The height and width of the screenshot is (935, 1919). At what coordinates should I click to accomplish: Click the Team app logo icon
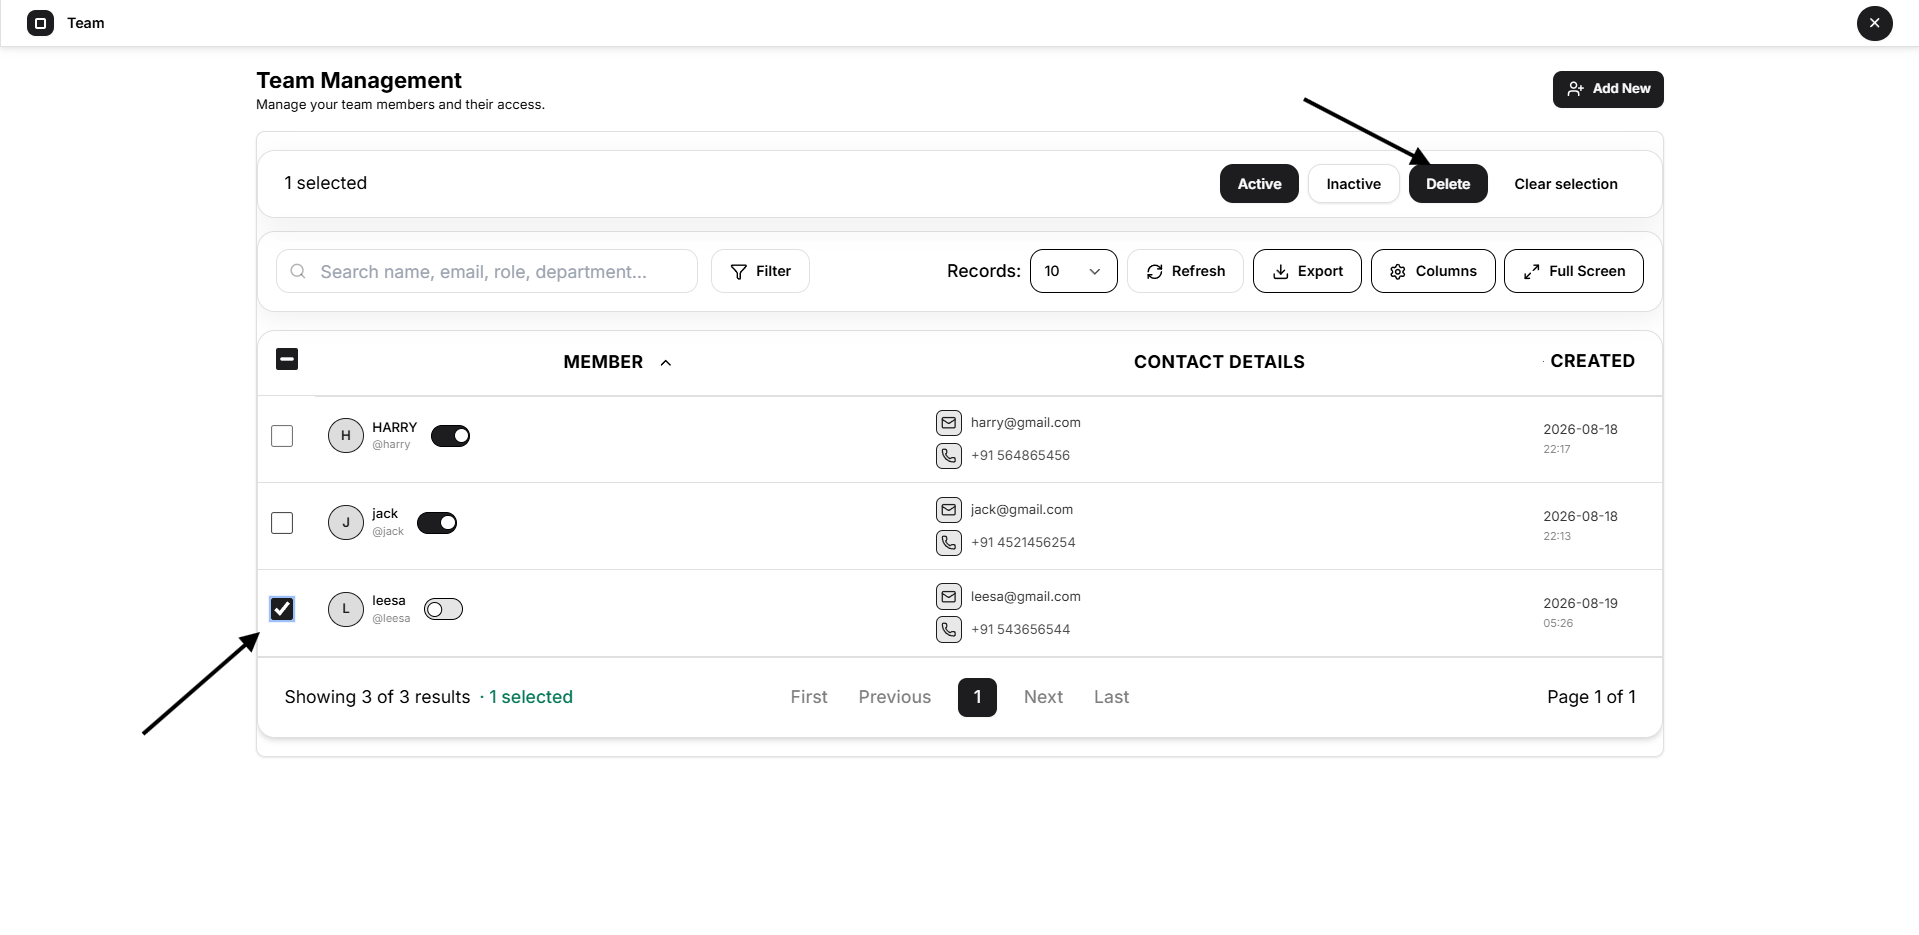click(x=40, y=23)
